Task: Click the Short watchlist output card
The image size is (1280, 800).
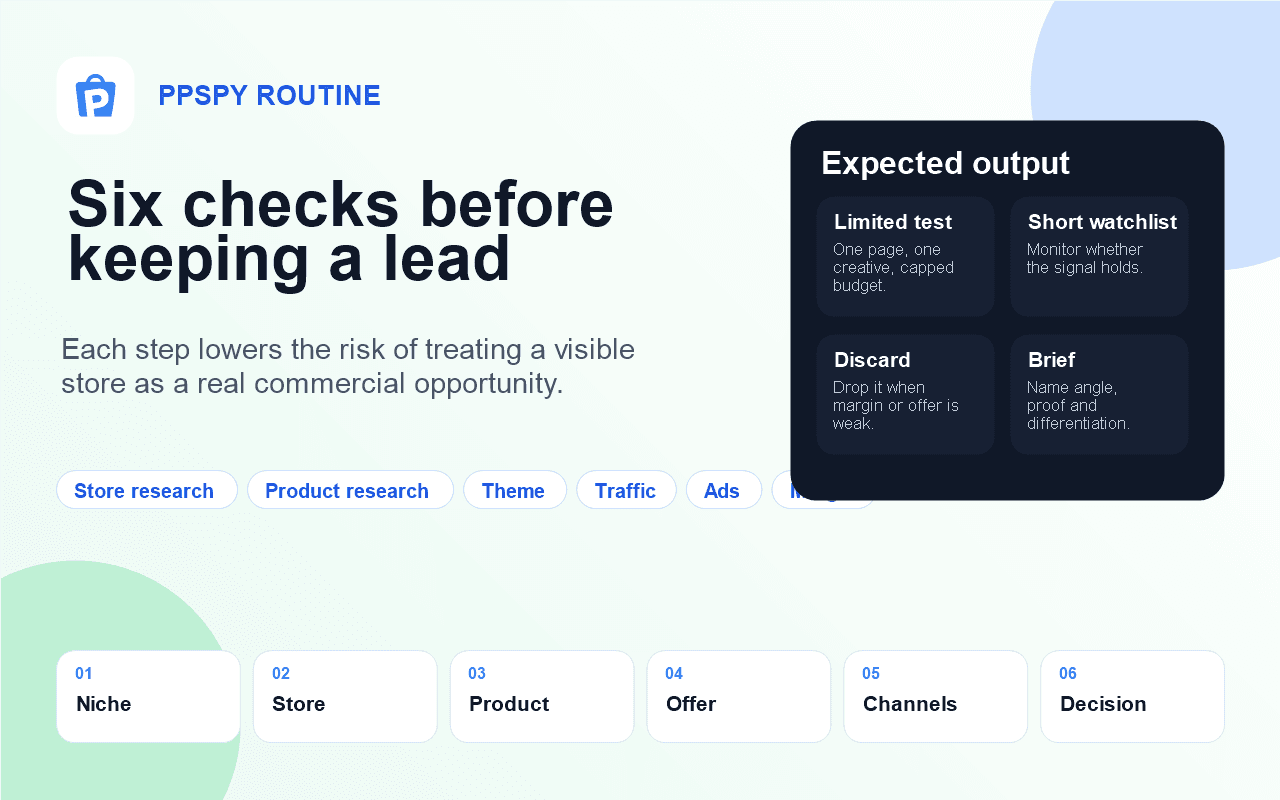Action: point(1099,256)
